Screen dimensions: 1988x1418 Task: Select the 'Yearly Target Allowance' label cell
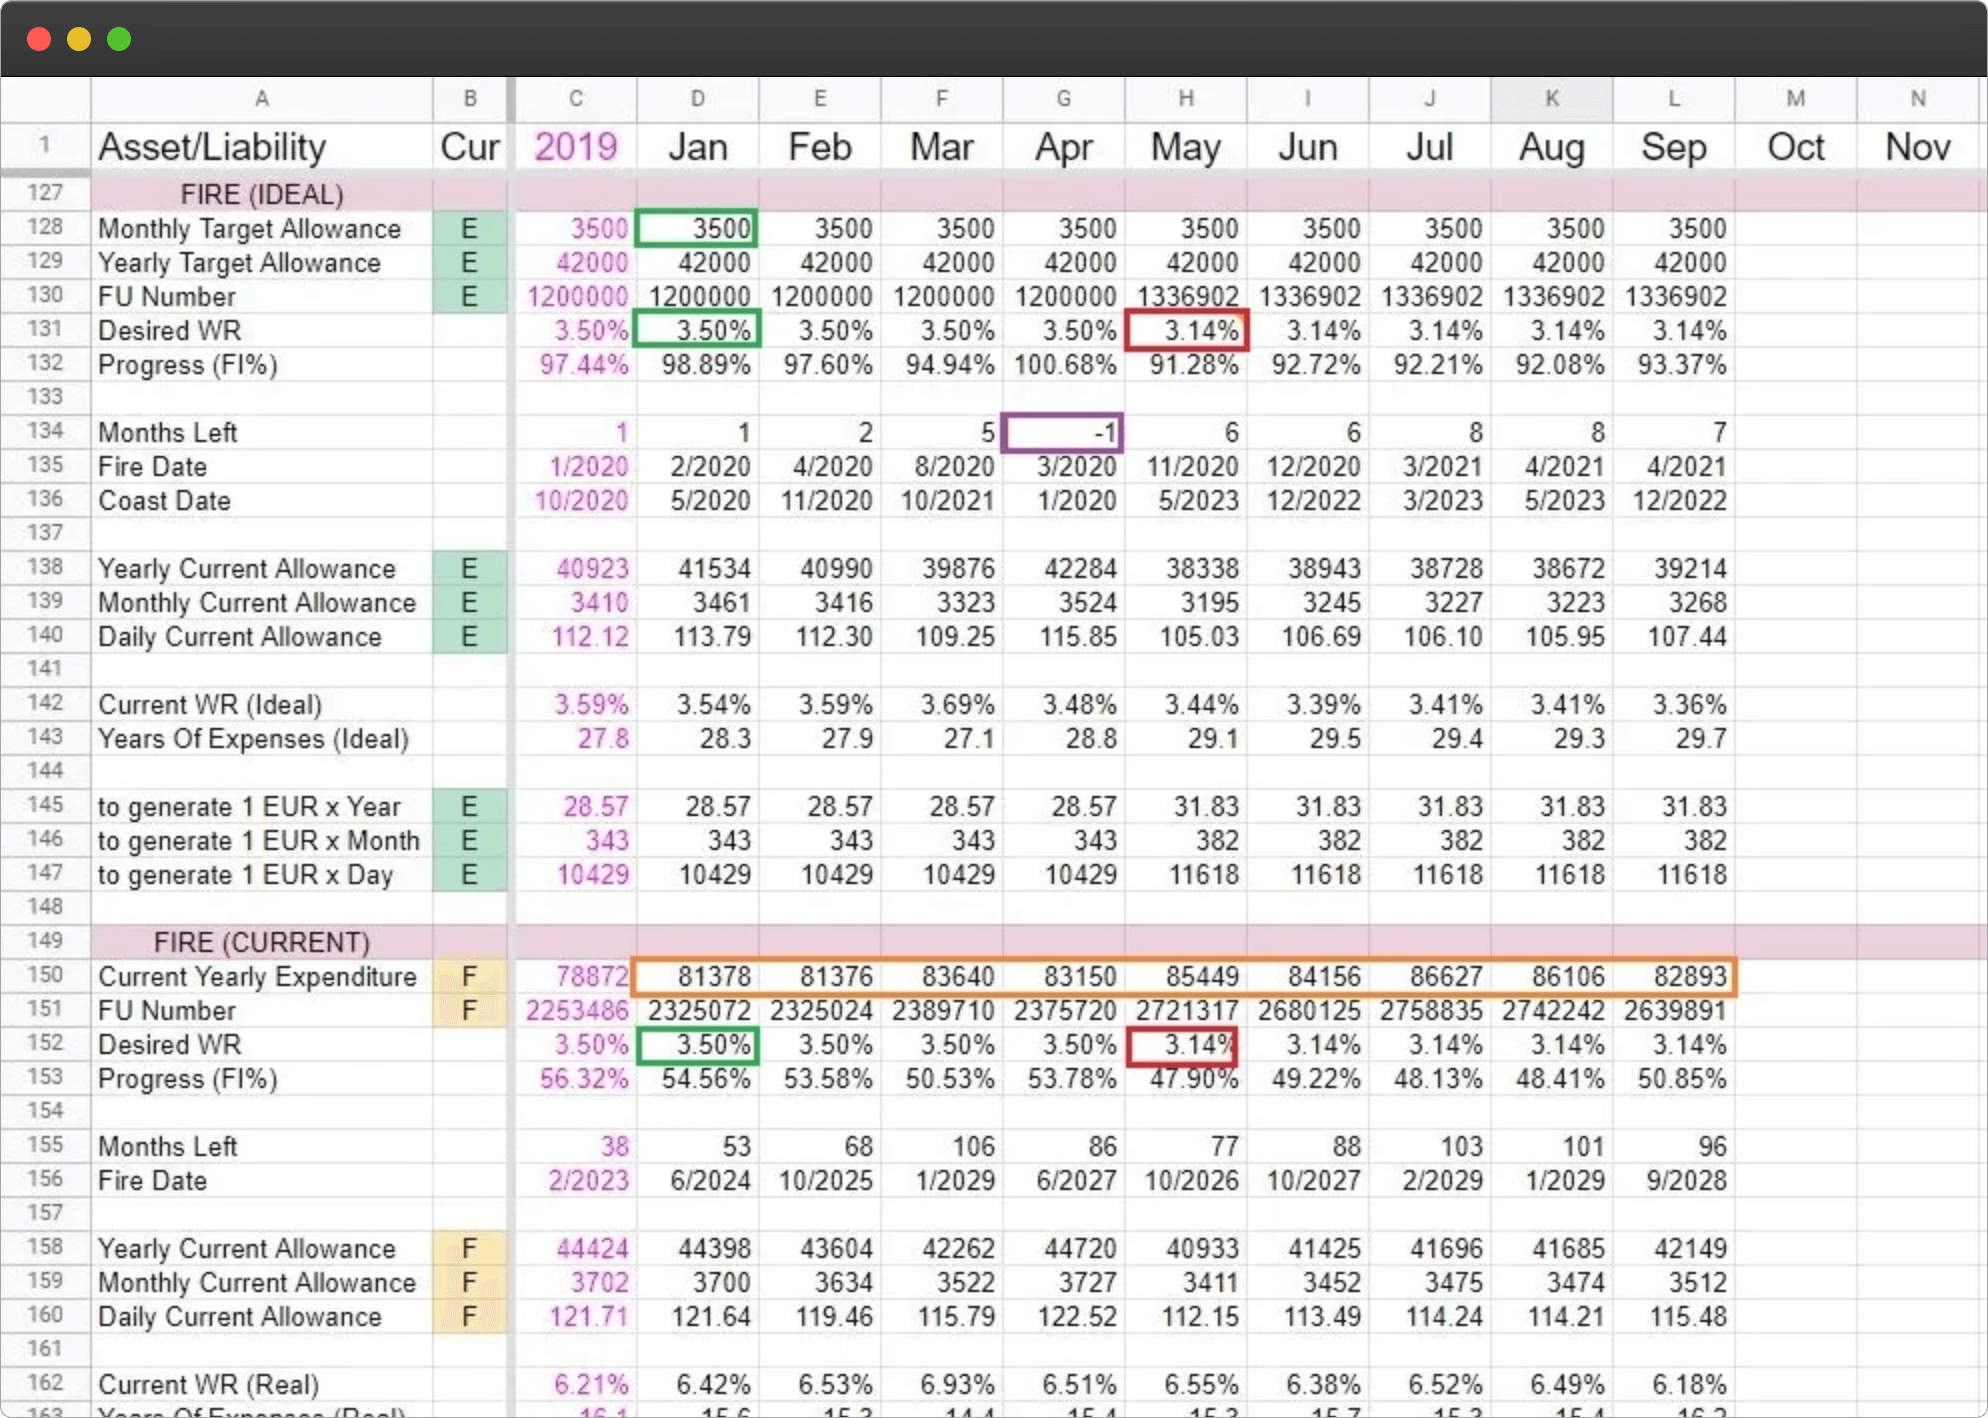(x=262, y=262)
